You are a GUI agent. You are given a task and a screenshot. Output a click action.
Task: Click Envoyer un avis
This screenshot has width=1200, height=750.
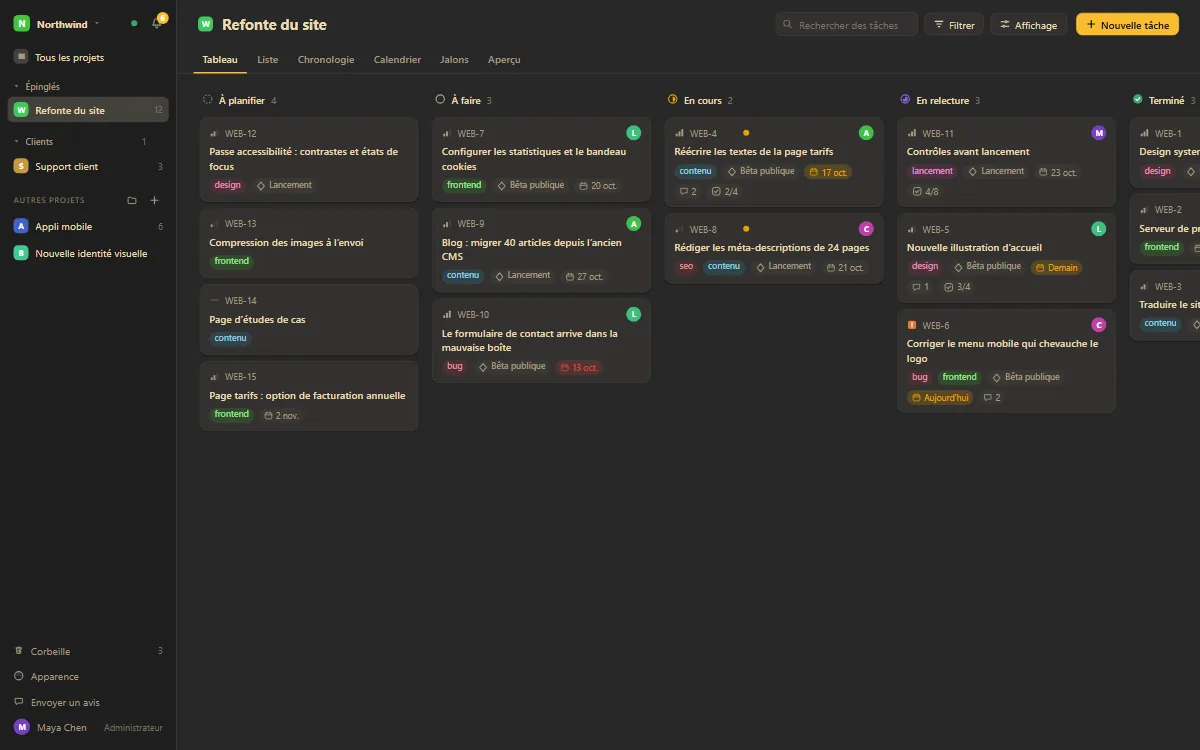(89, 703)
